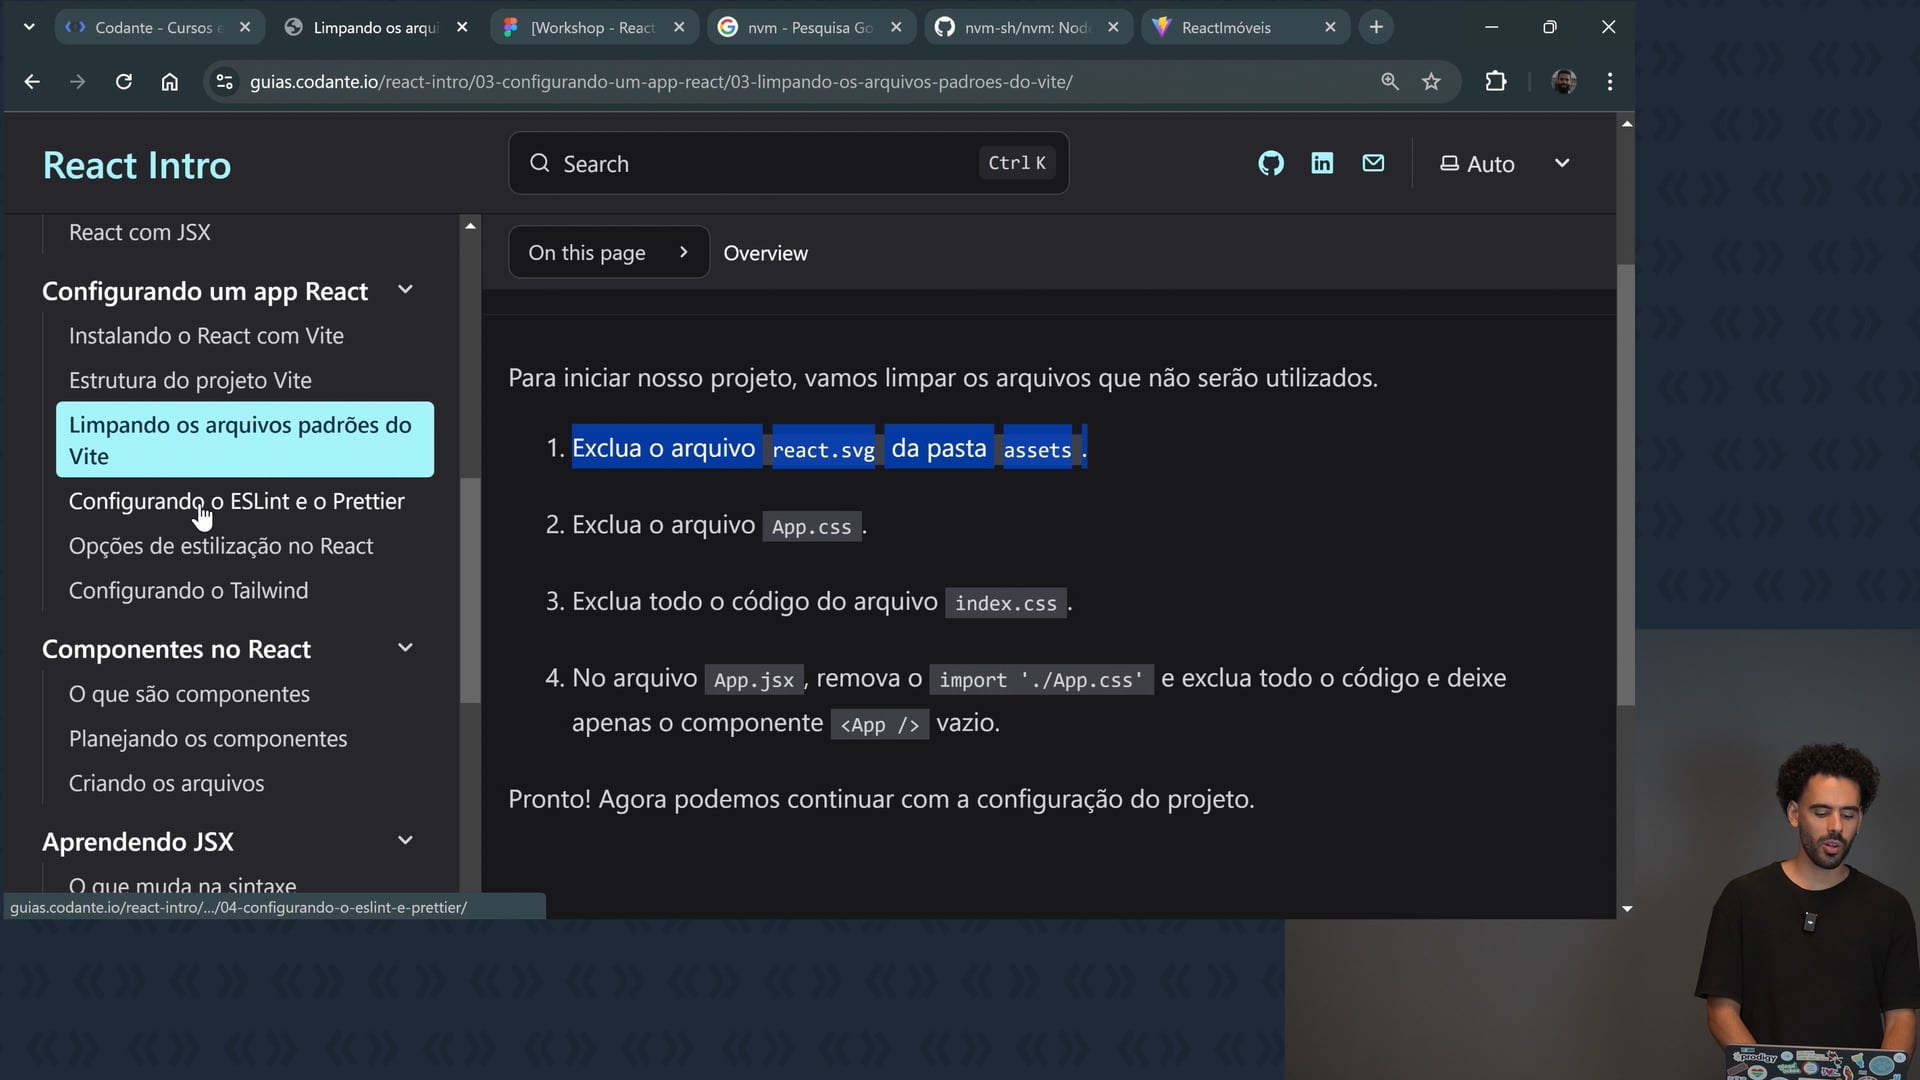Bookmark this page with the star icon

click(x=1431, y=82)
